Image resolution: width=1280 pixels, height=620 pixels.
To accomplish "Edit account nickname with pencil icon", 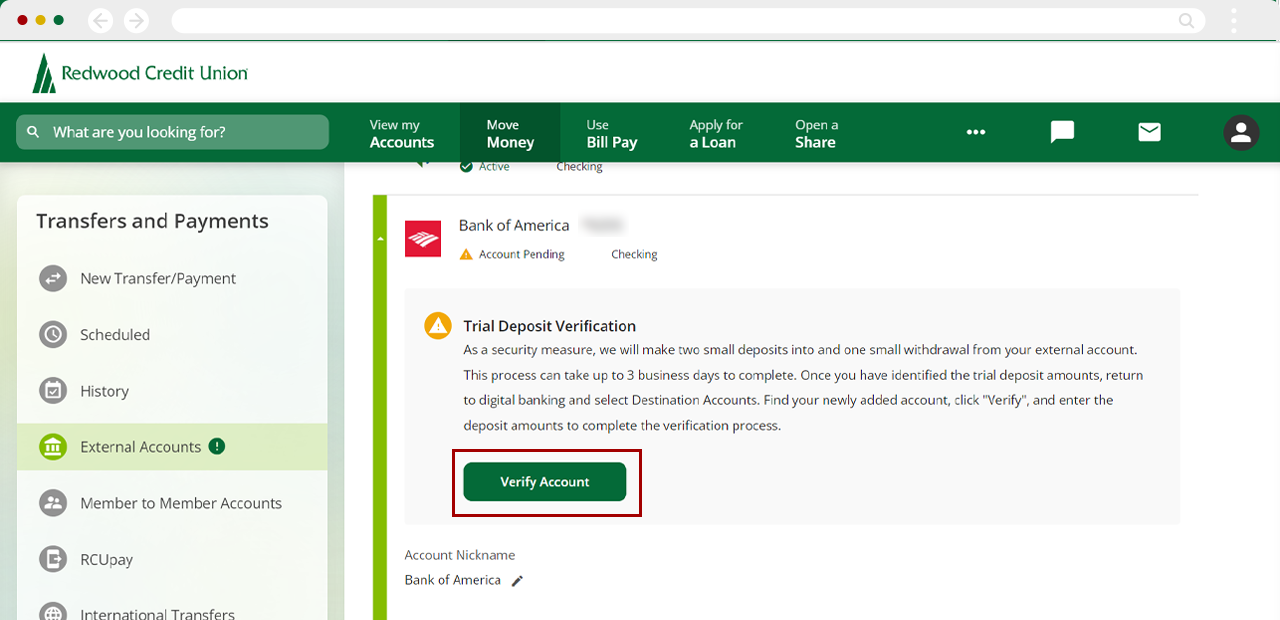I will pos(517,581).
